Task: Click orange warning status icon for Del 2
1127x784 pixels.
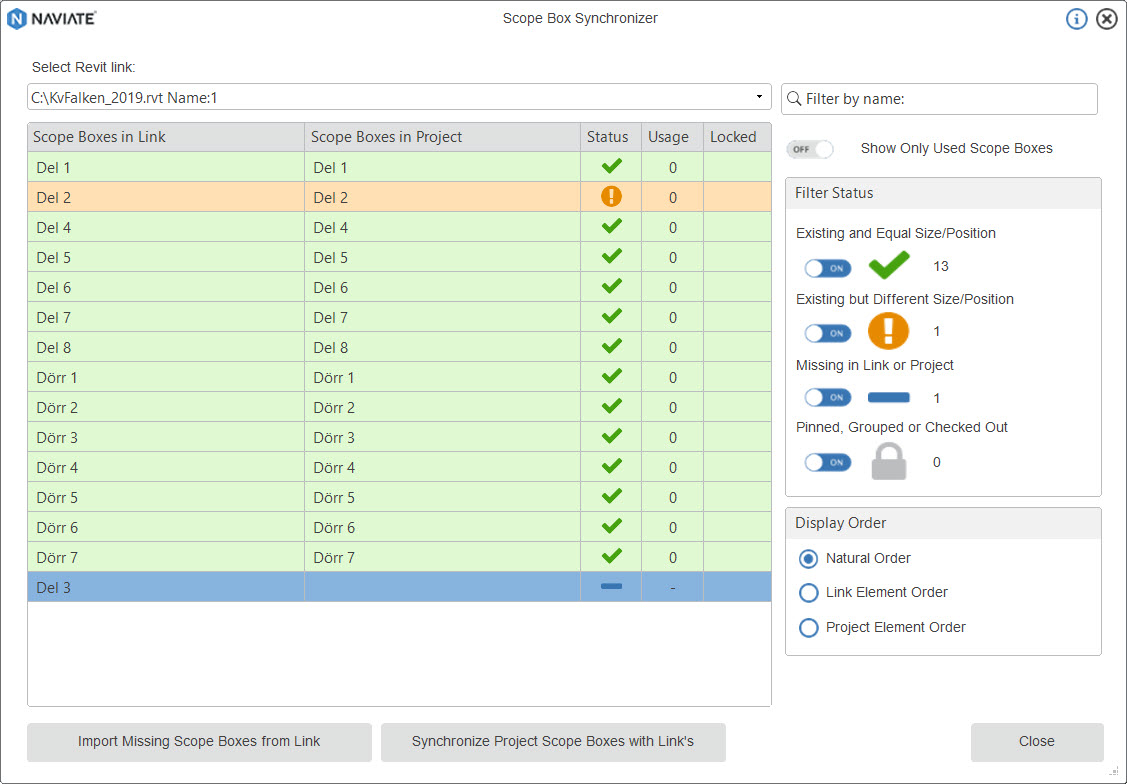Action: 611,197
